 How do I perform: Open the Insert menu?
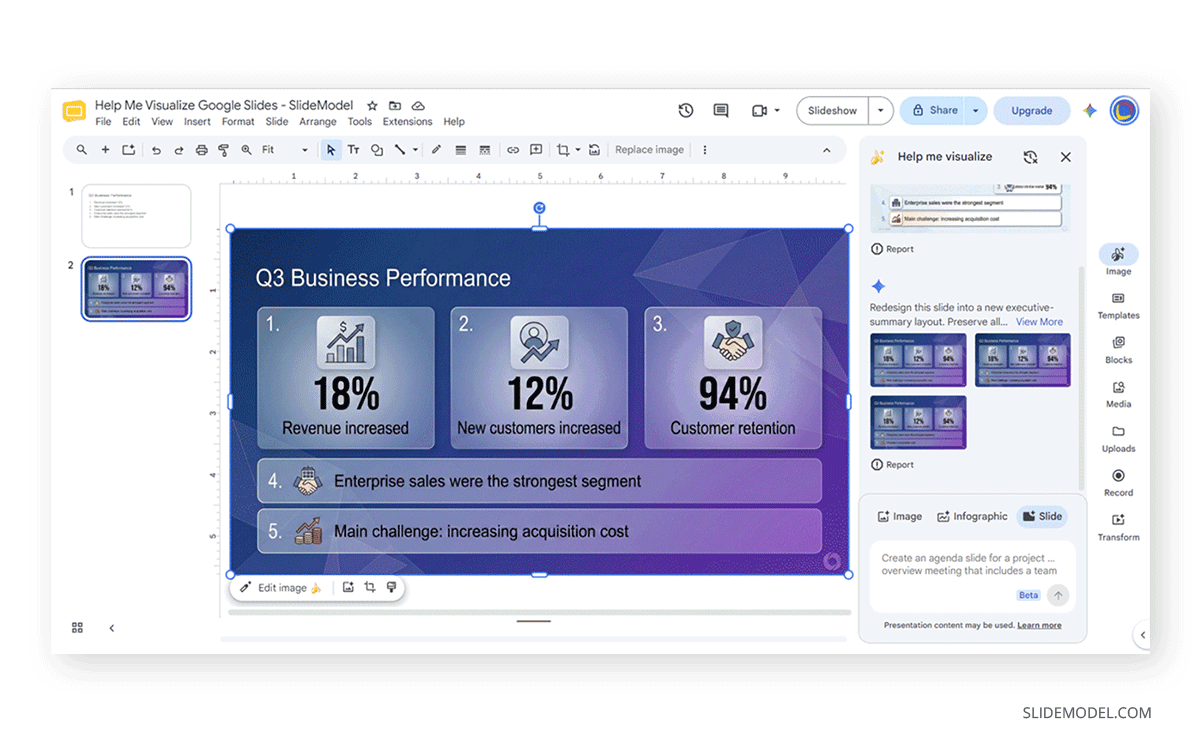click(x=197, y=122)
